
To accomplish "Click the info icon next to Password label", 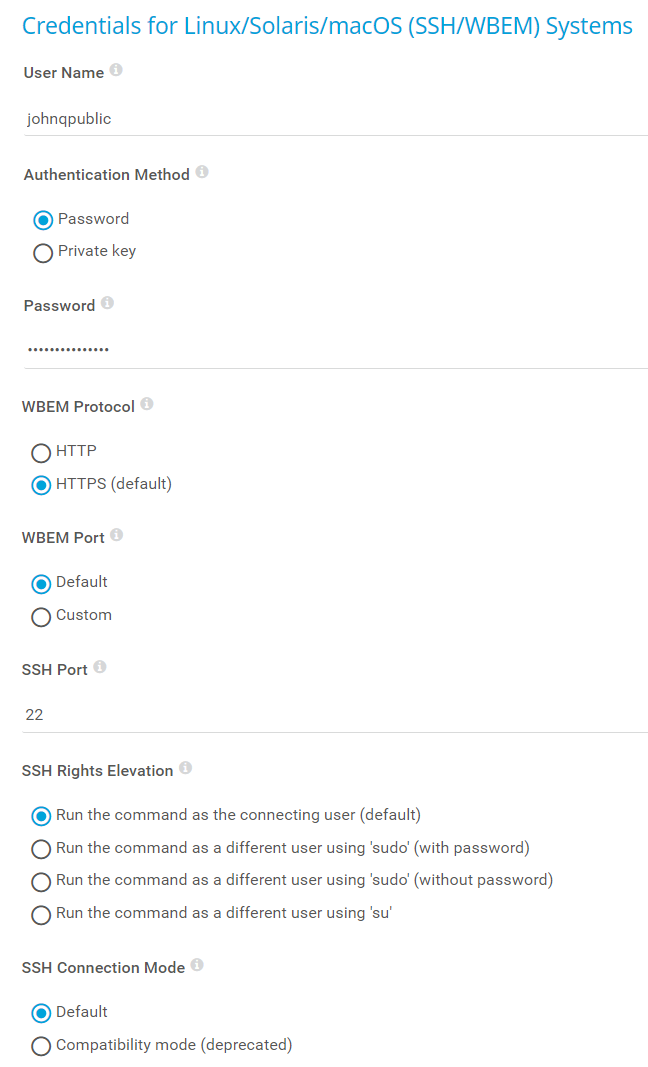I will 107,303.
